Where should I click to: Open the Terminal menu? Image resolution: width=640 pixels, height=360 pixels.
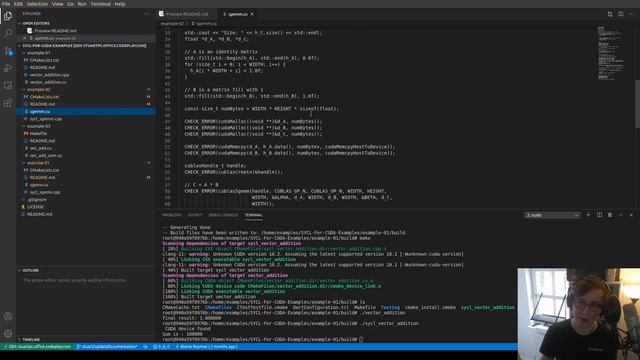pos(100,4)
